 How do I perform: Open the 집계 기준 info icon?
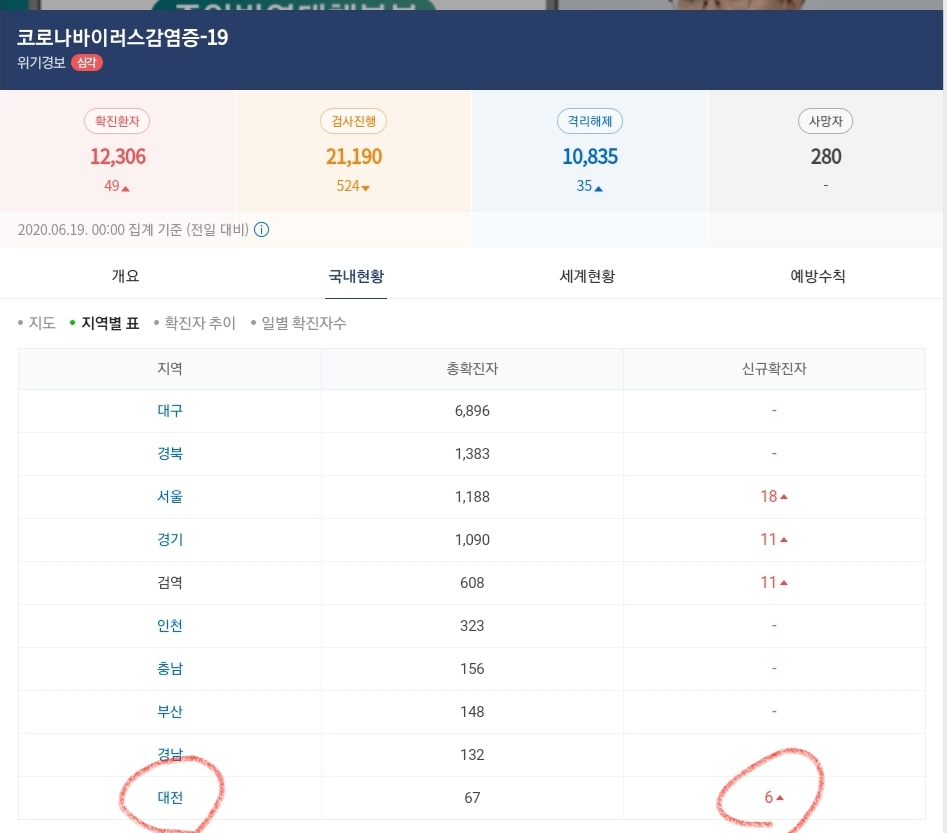[261, 230]
